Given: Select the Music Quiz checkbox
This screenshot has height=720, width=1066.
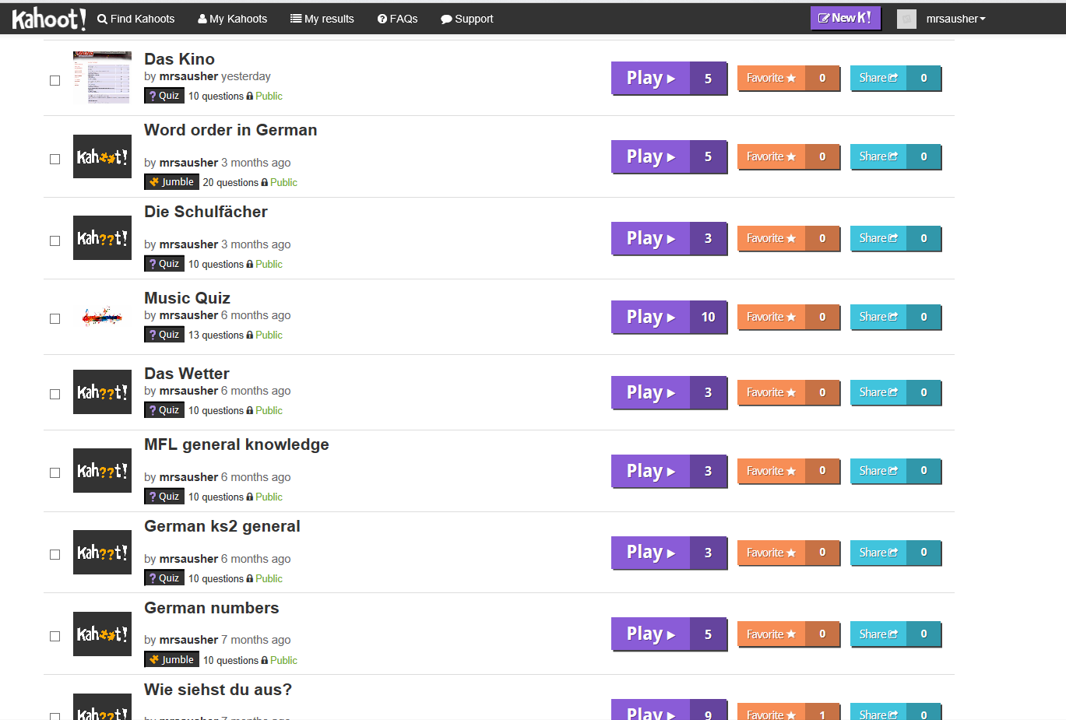Looking at the screenshot, I should point(55,319).
